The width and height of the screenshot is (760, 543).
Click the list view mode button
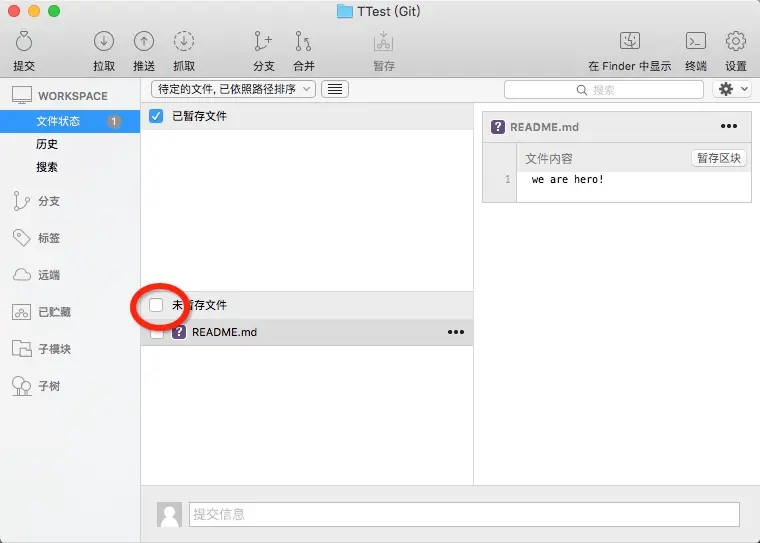pos(335,89)
